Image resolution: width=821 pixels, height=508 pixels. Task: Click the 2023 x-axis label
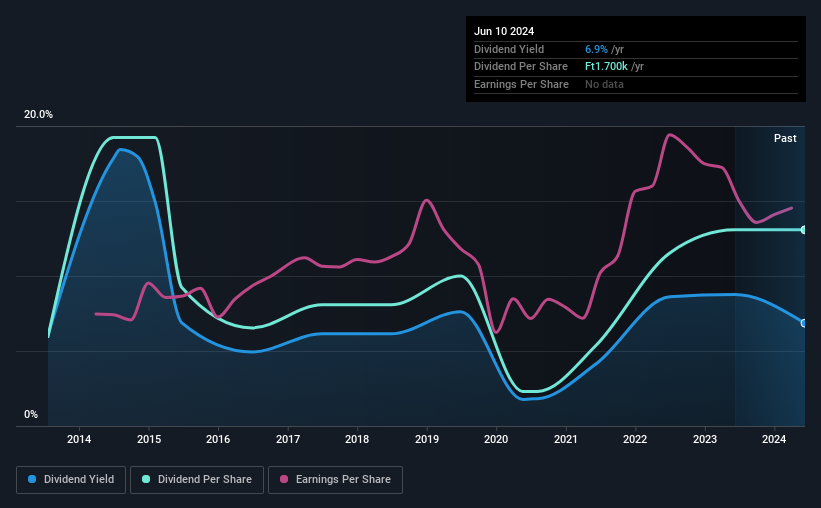click(705, 439)
